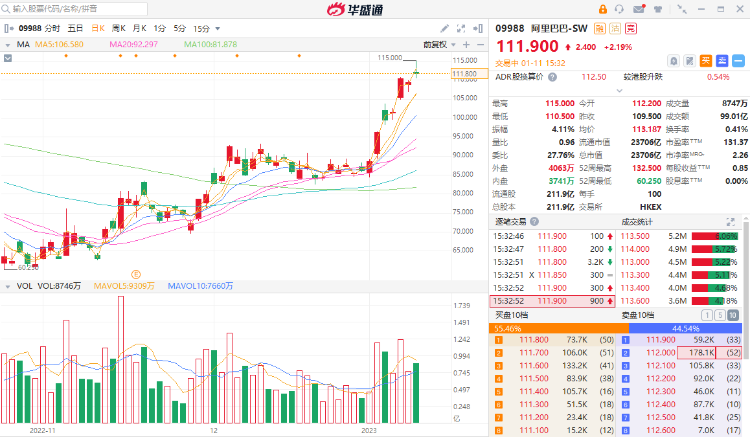Click the MA5:106.580 indicator label
Image resolution: width=750 pixels, height=437 pixels.
59,44
